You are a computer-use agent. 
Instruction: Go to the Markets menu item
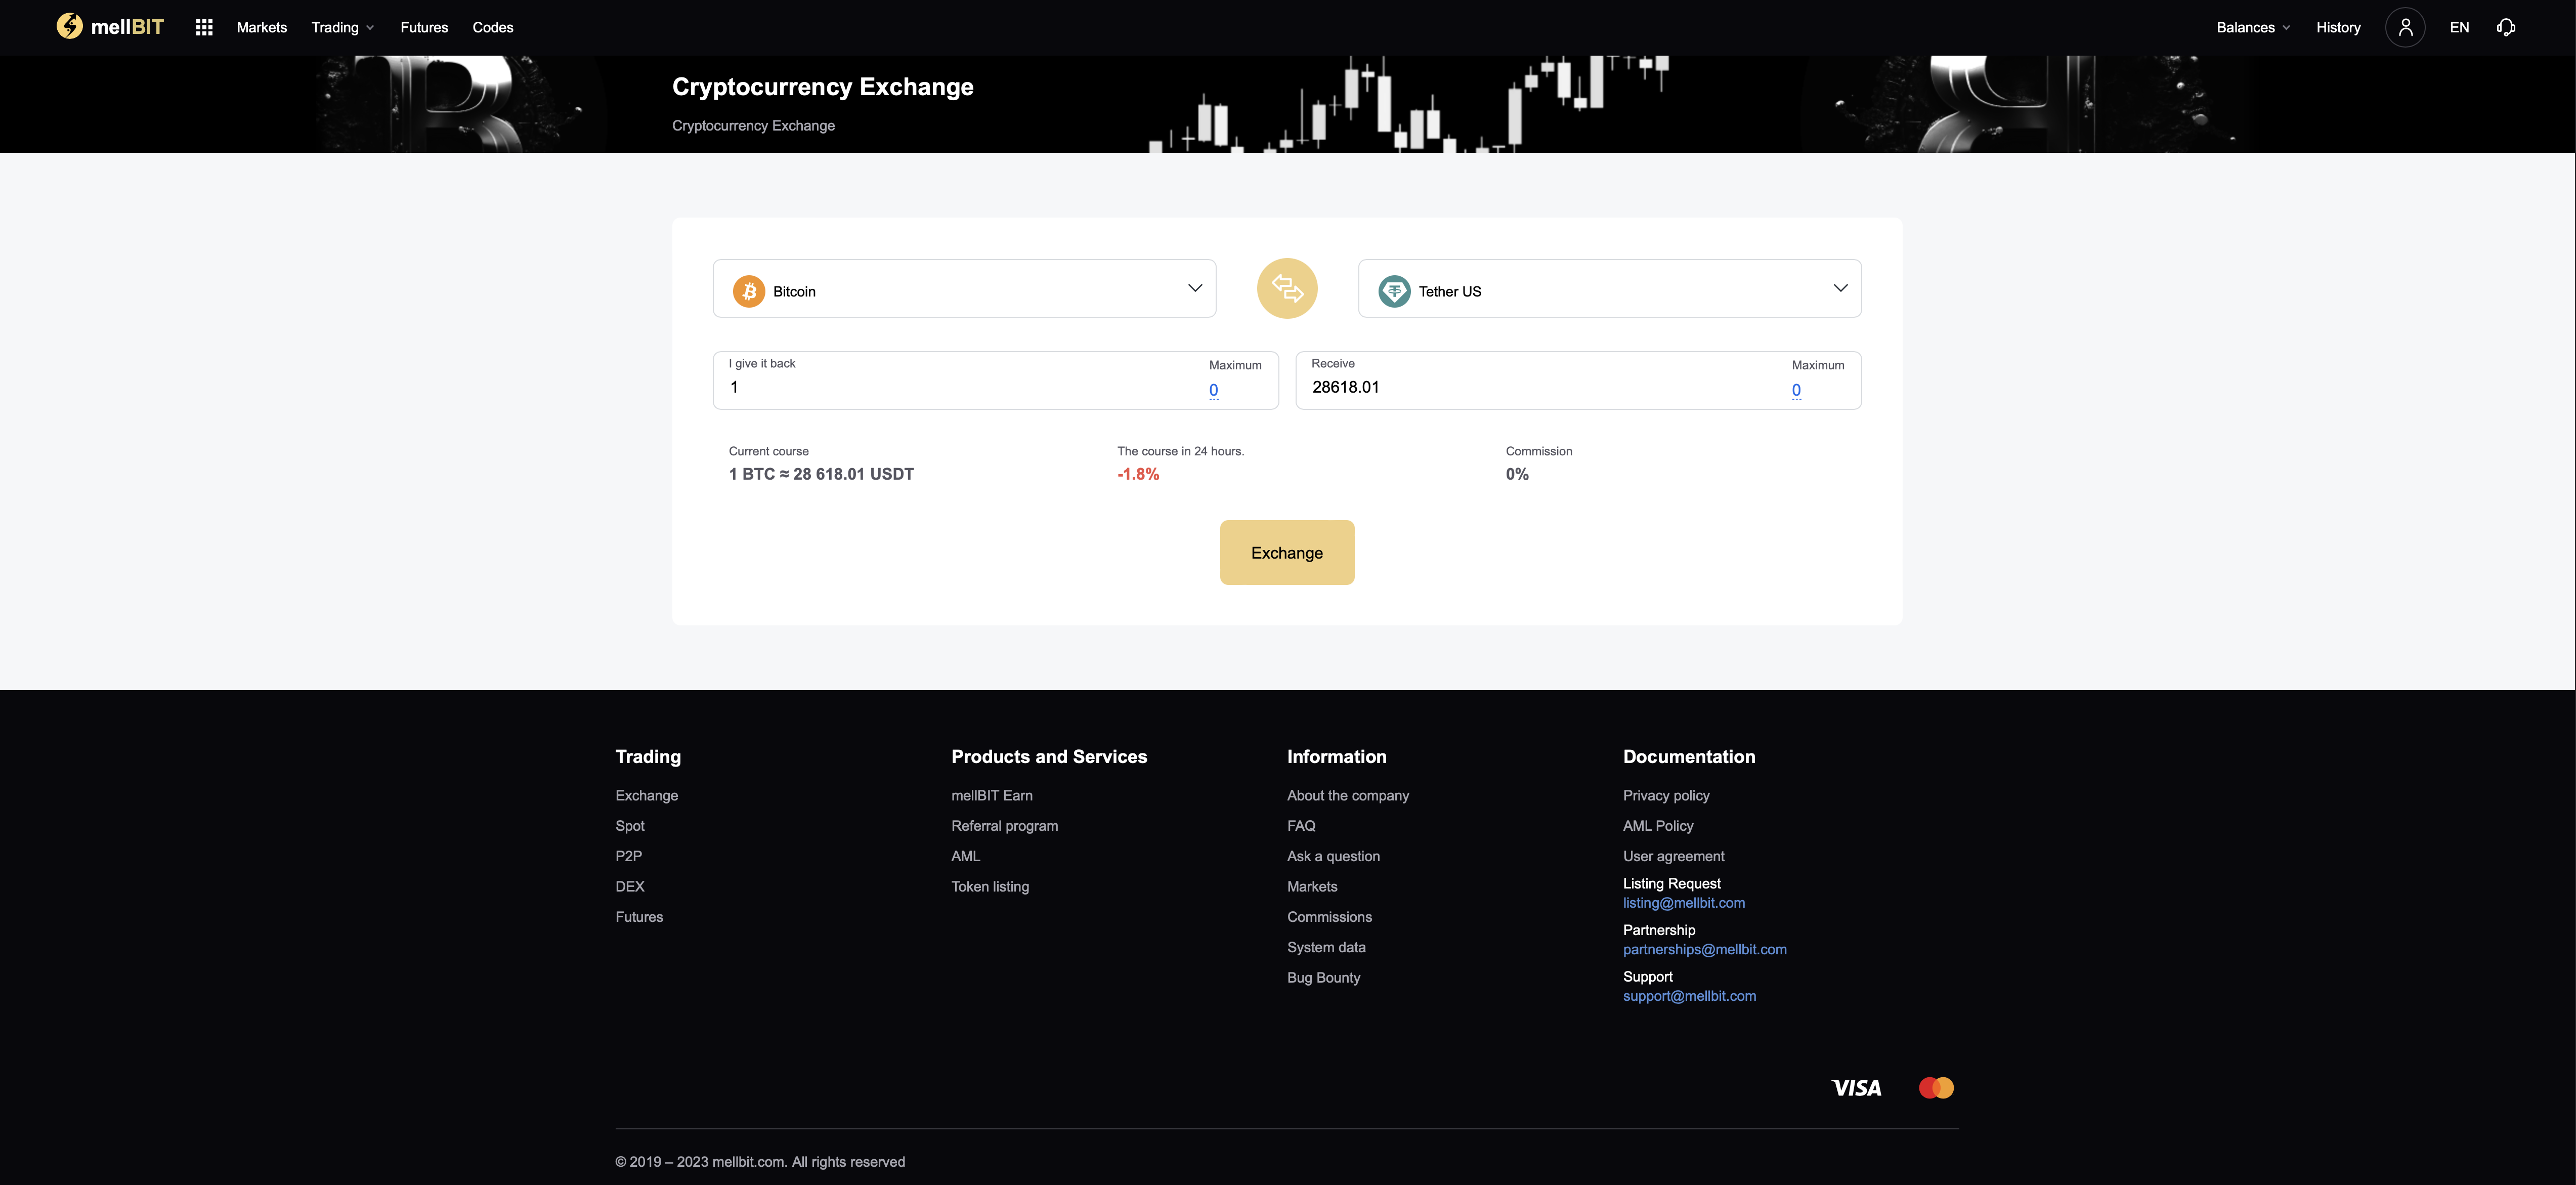coord(261,27)
